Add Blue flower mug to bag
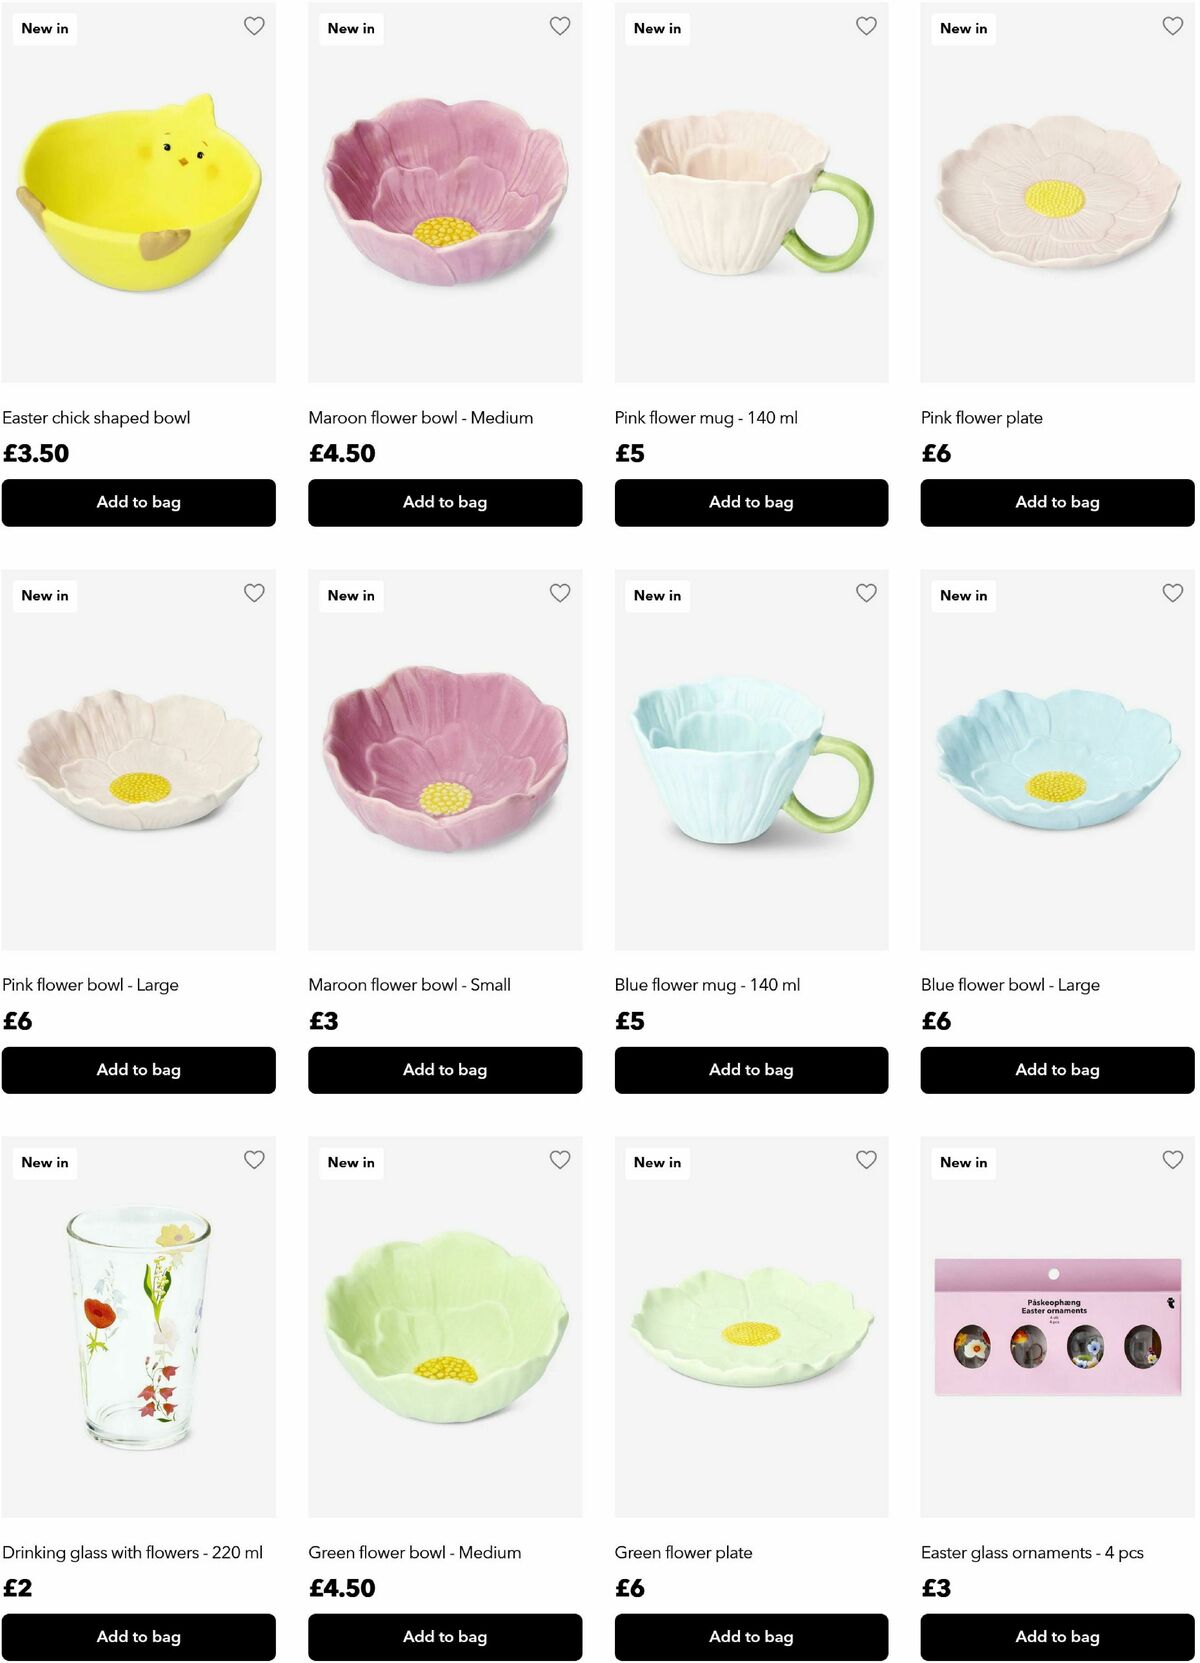This screenshot has width=1200, height=1663. (x=751, y=1070)
